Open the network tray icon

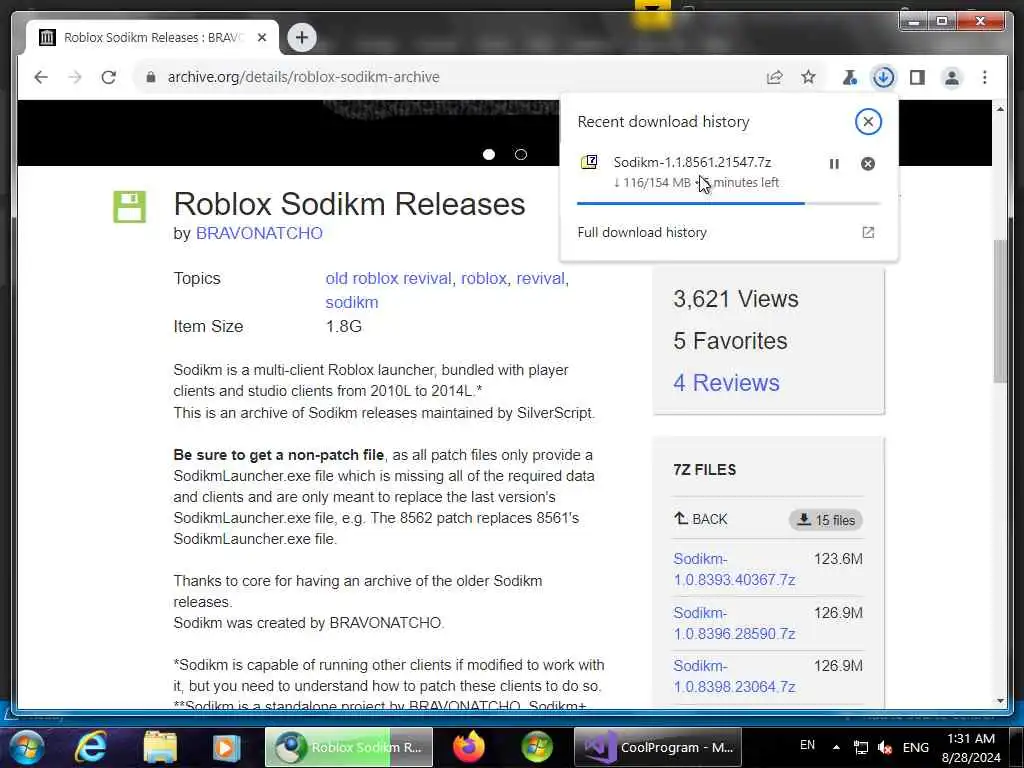click(861, 748)
